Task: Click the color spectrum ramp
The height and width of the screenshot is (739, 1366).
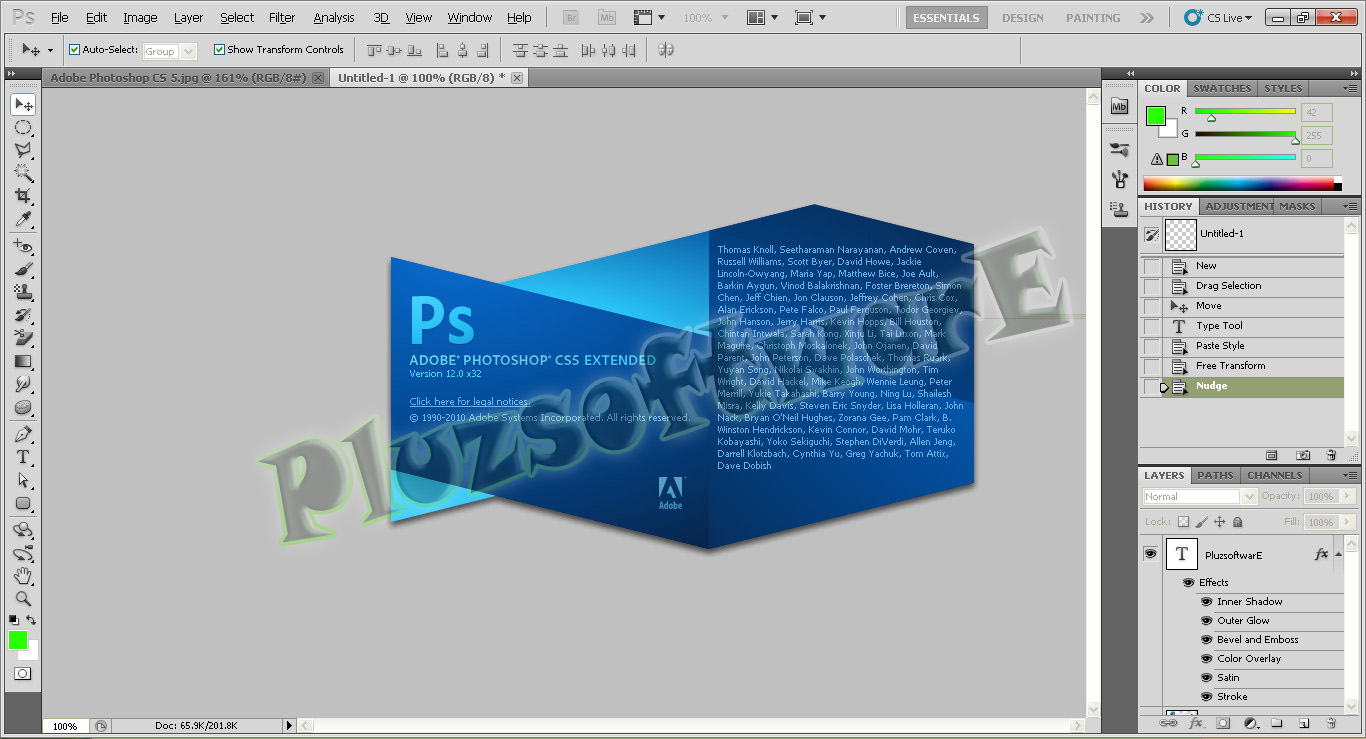Action: pyautogui.click(x=1242, y=184)
